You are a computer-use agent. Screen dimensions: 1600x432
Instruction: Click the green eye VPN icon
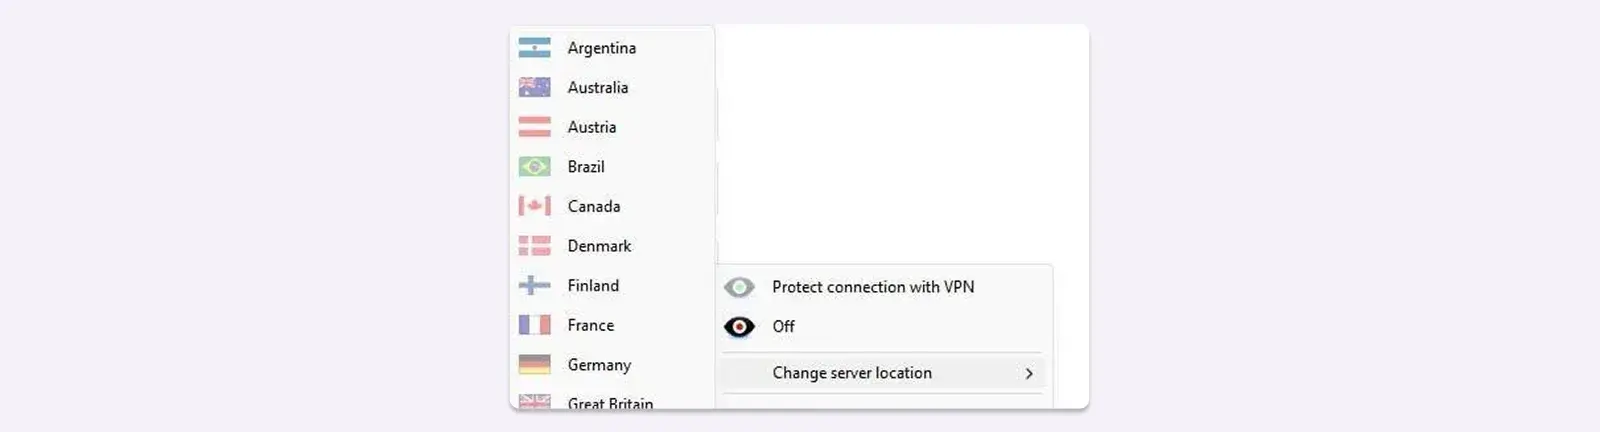pos(739,288)
